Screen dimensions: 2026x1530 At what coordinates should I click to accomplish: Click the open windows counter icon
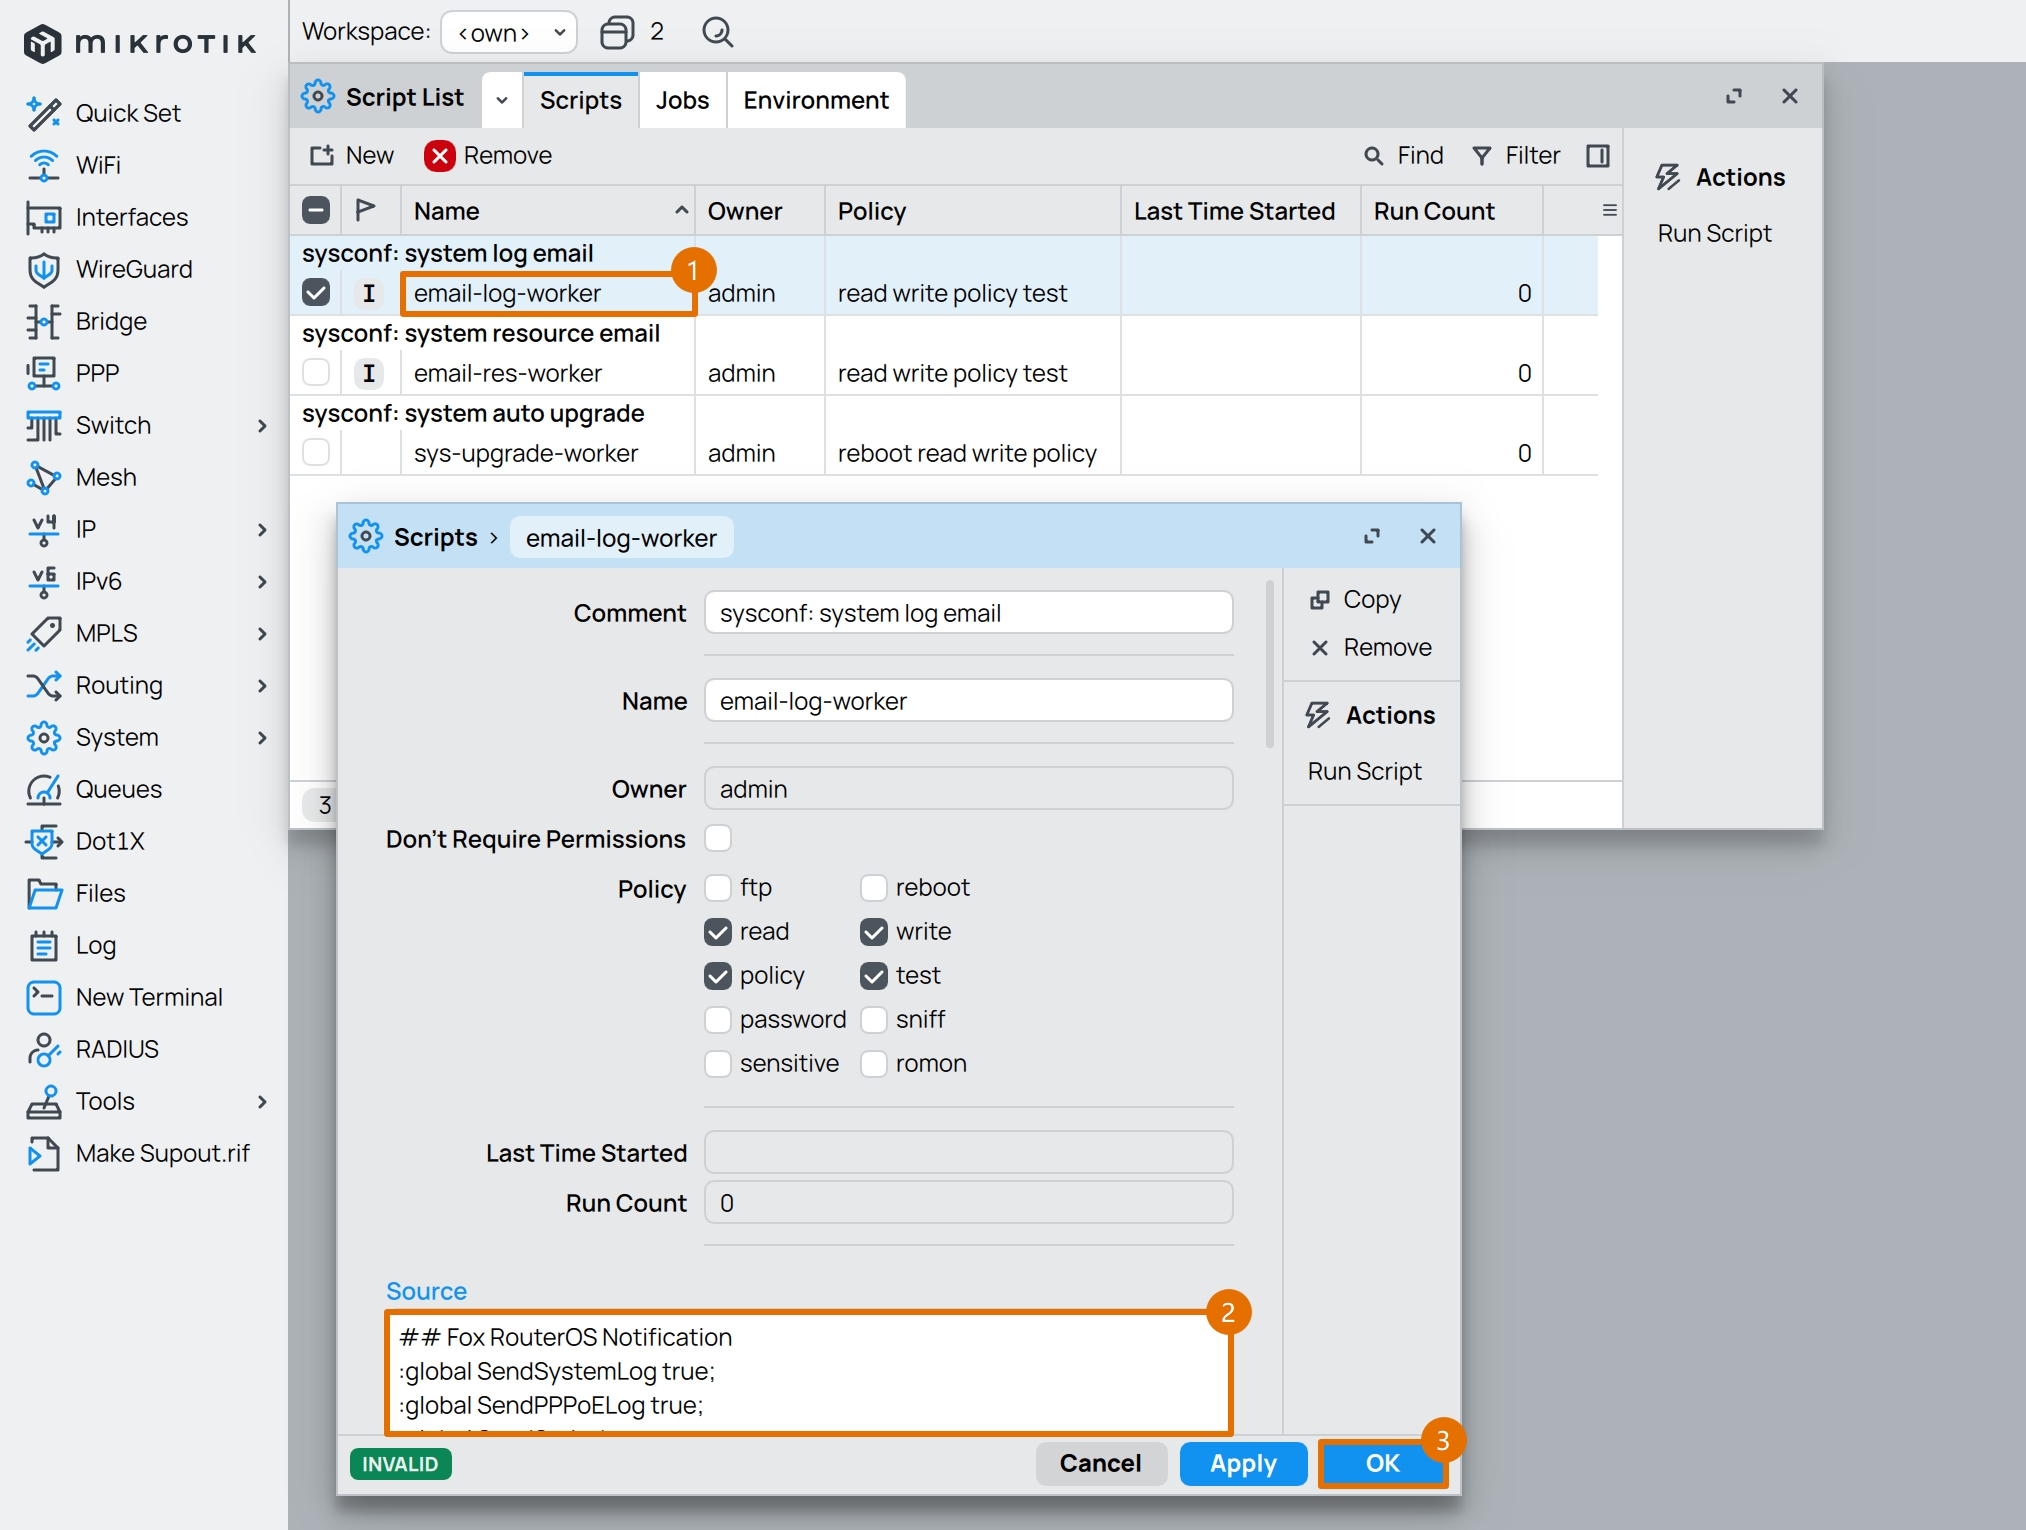click(617, 32)
